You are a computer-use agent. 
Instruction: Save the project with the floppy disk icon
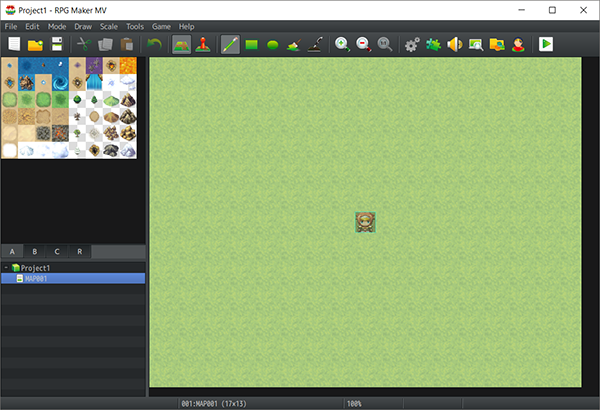[57, 44]
